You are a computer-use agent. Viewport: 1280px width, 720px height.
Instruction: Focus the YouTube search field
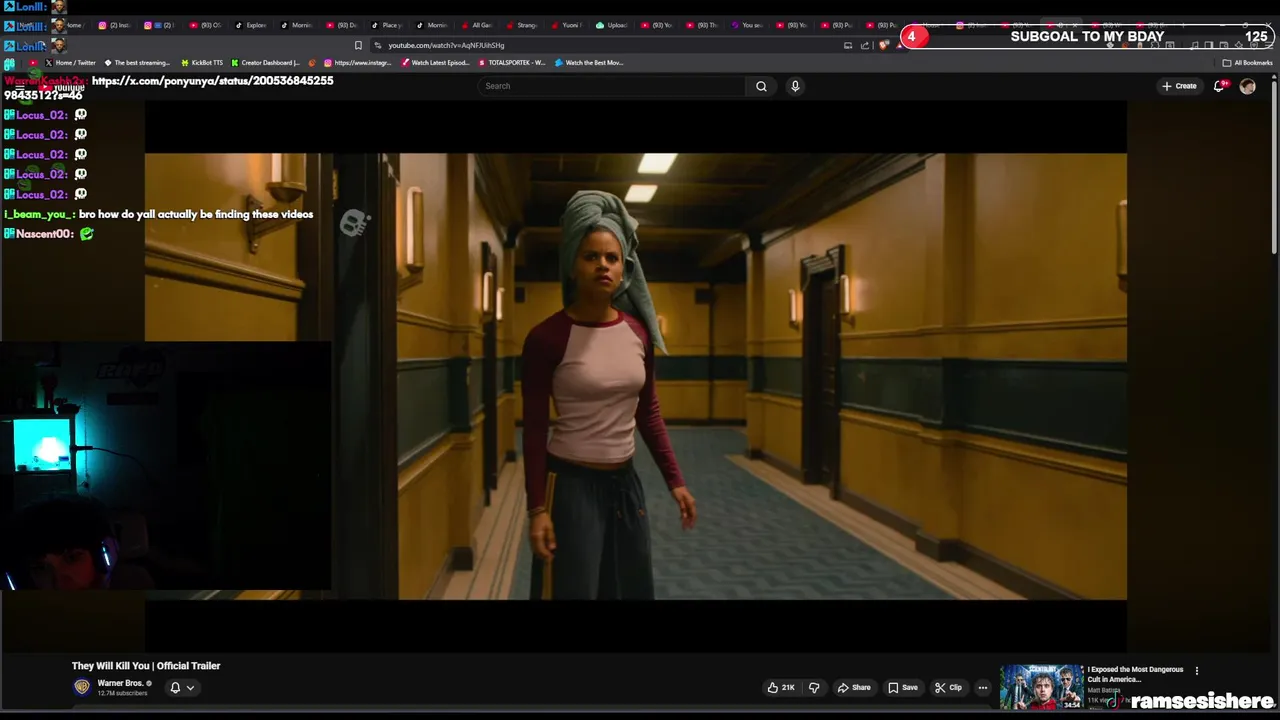pos(612,86)
